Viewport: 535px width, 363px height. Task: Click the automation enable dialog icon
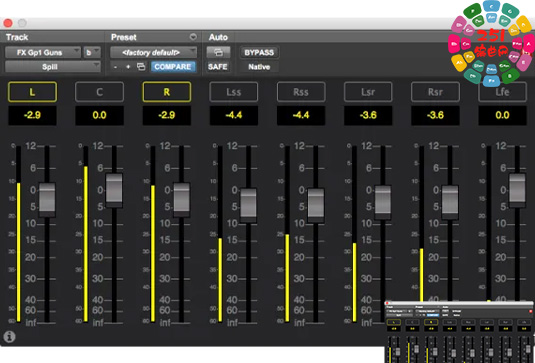(x=218, y=53)
